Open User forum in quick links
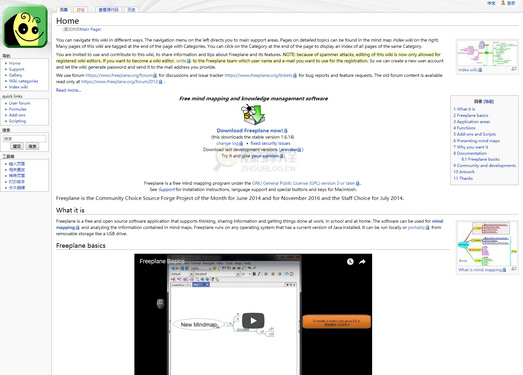The height and width of the screenshot is (375, 523). [x=20, y=103]
